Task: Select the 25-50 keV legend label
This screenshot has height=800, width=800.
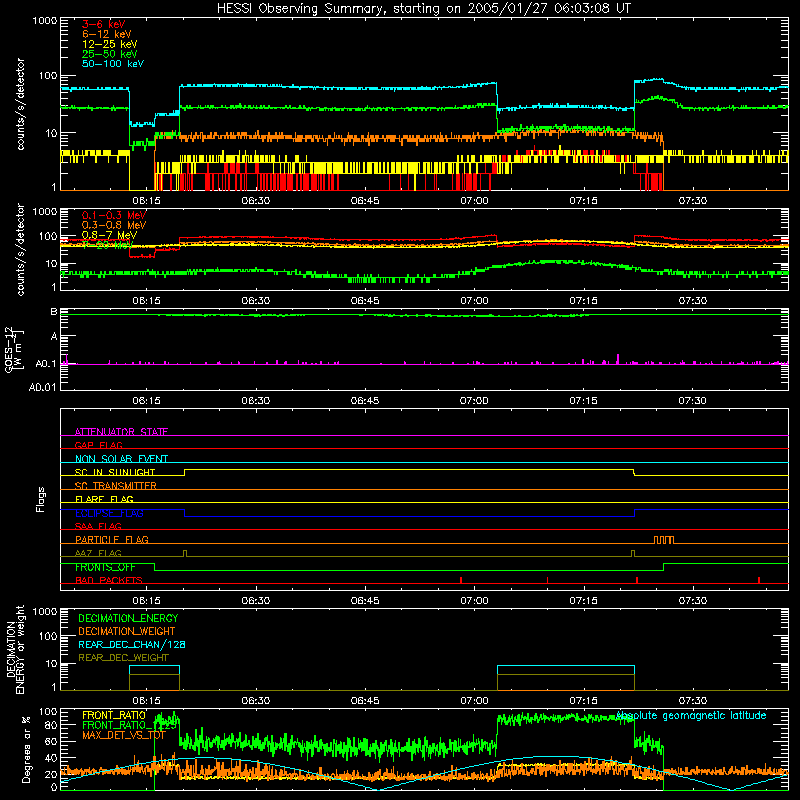Action: point(109,54)
